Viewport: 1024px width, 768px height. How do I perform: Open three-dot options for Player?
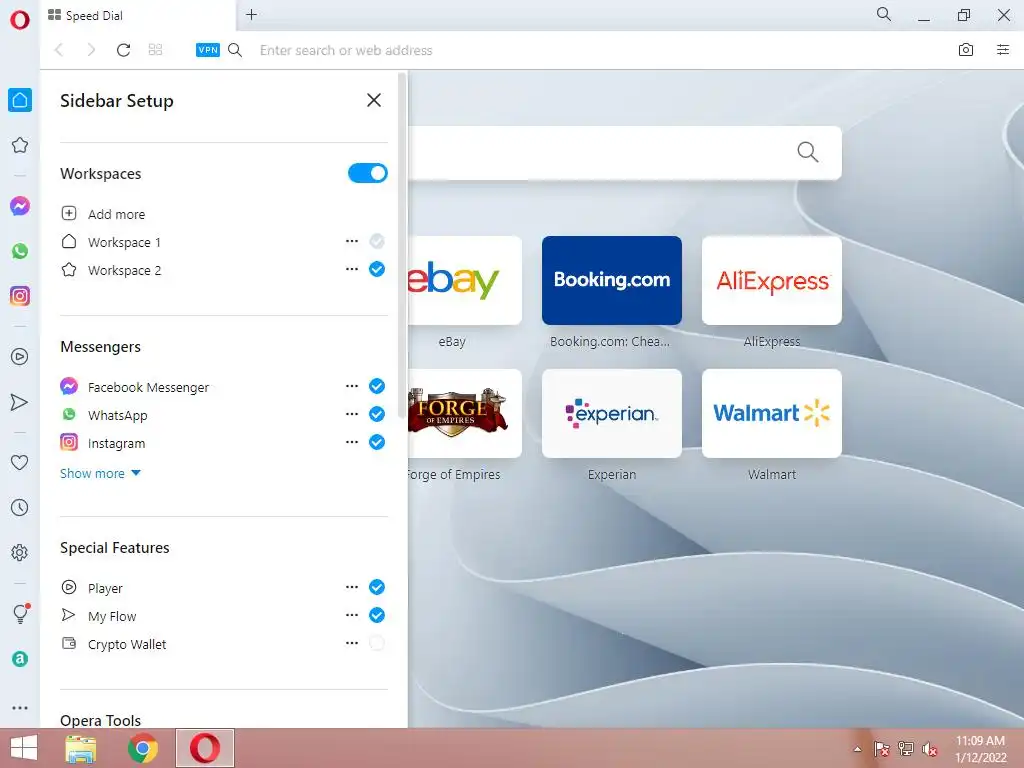click(x=352, y=587)
